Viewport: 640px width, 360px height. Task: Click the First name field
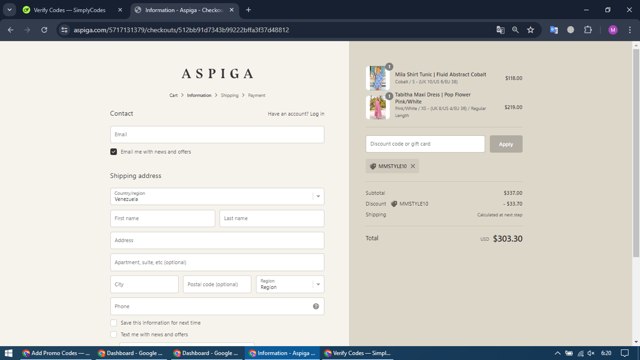click(x=162, y=218)
